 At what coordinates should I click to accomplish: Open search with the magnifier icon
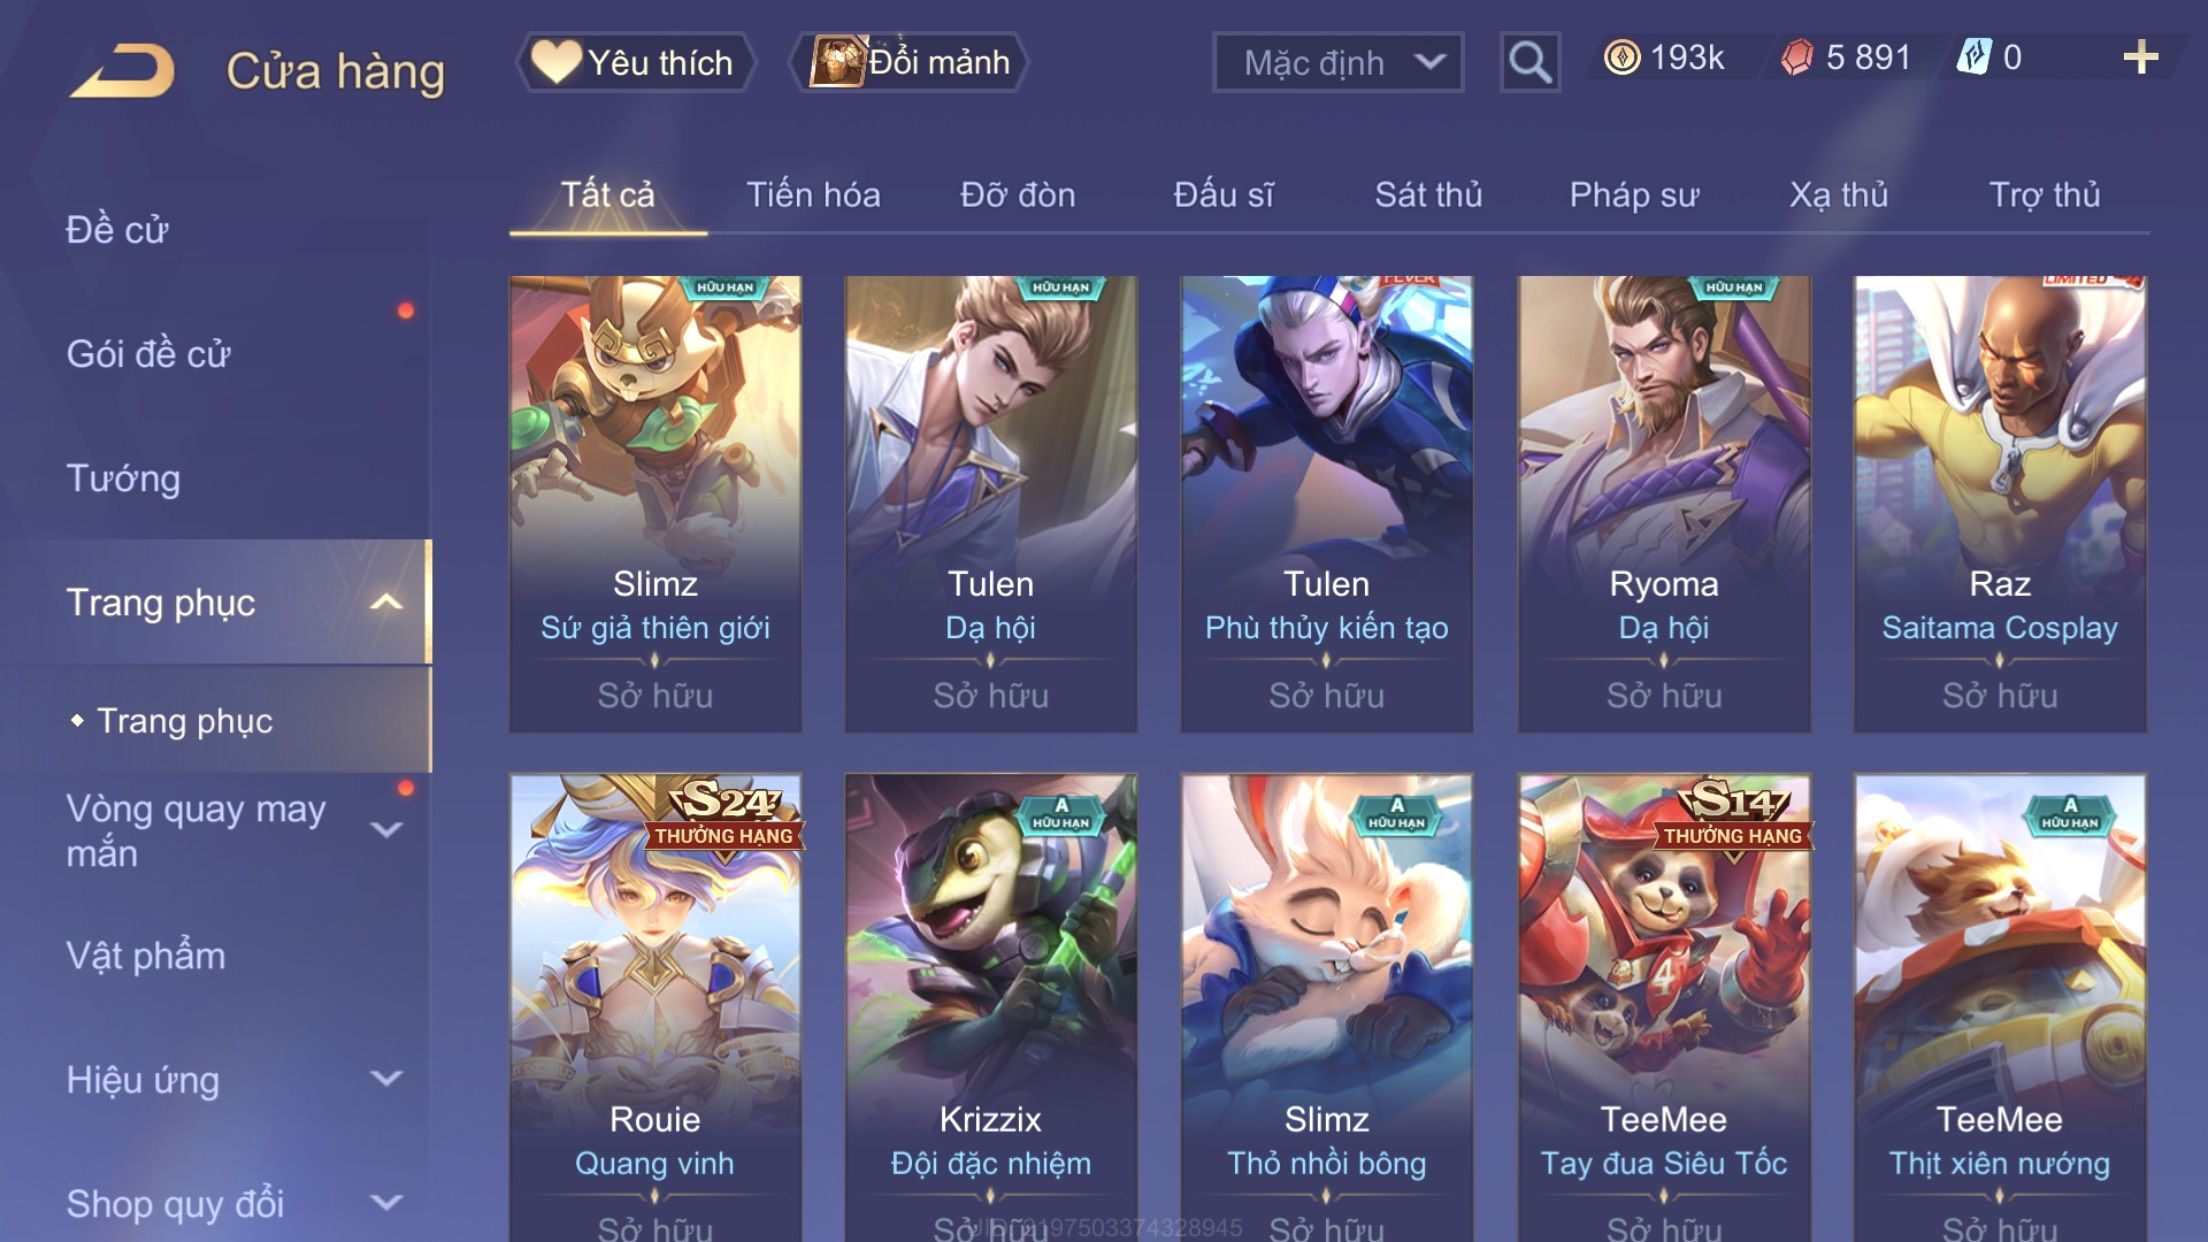coord(1530,62)
